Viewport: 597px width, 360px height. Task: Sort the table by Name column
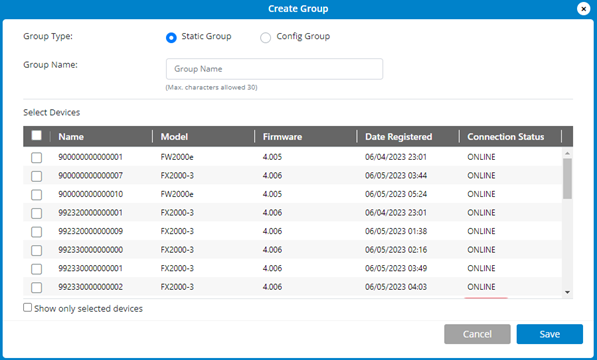click(71, 137)
